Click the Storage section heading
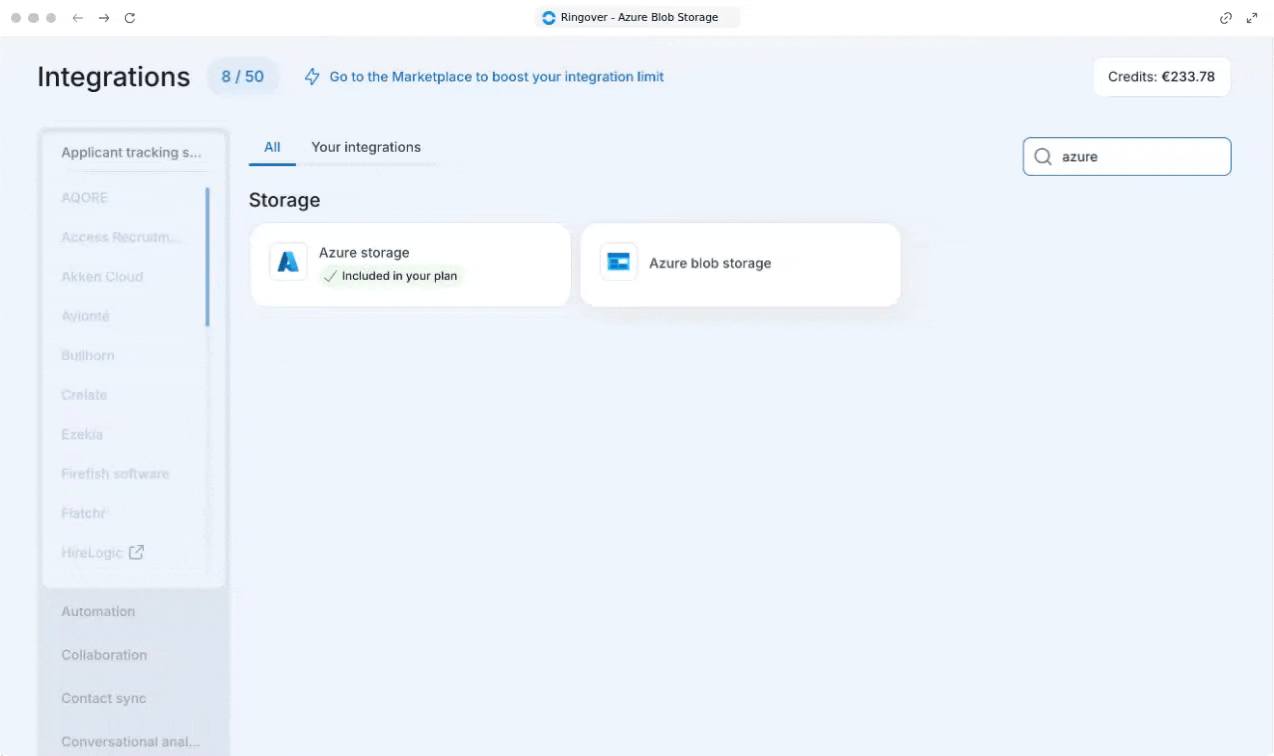1274x756 pixels. click(x=285, y=200)
